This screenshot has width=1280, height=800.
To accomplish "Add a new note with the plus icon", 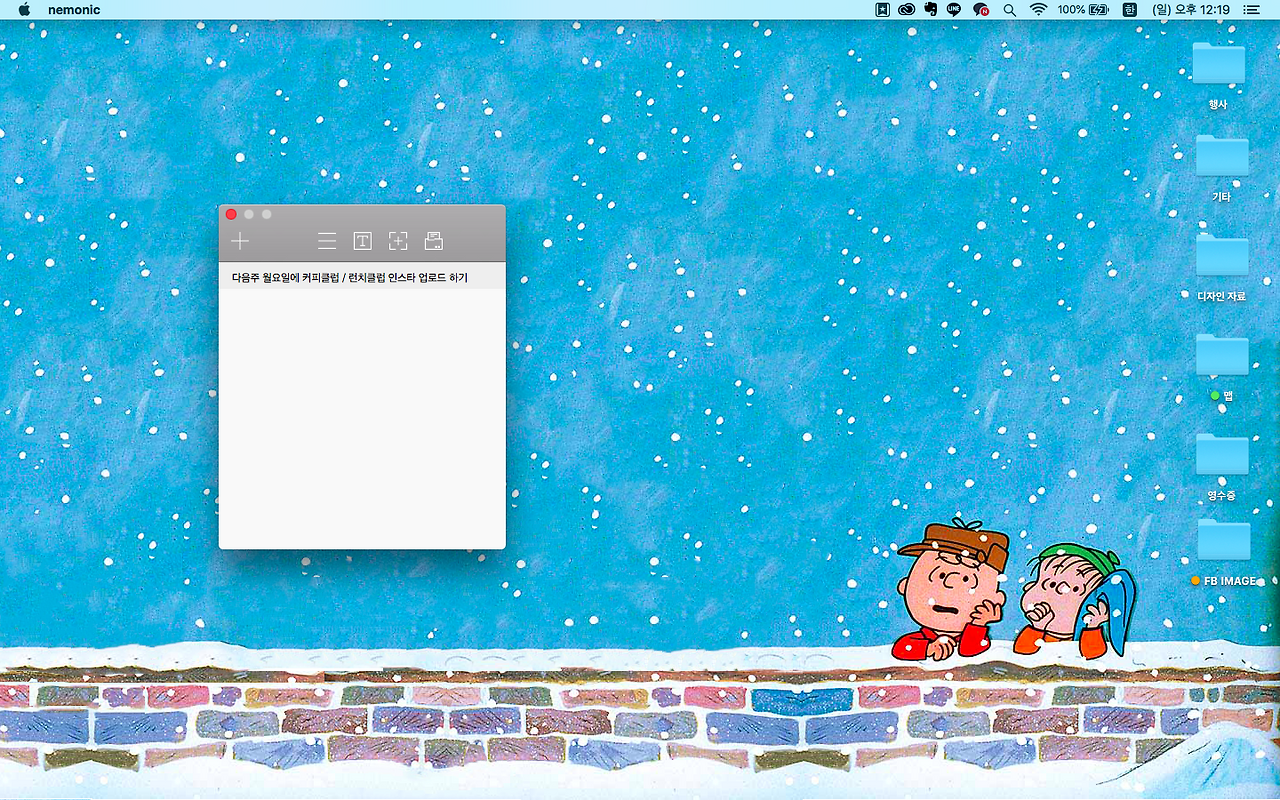I will pyautogui.click(x=240, y=241).
